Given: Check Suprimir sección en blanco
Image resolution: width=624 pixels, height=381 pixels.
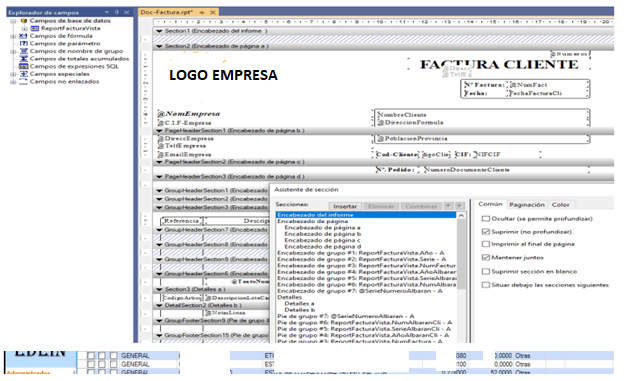Looking at the screenshot, I should click(x=486, y=272).
